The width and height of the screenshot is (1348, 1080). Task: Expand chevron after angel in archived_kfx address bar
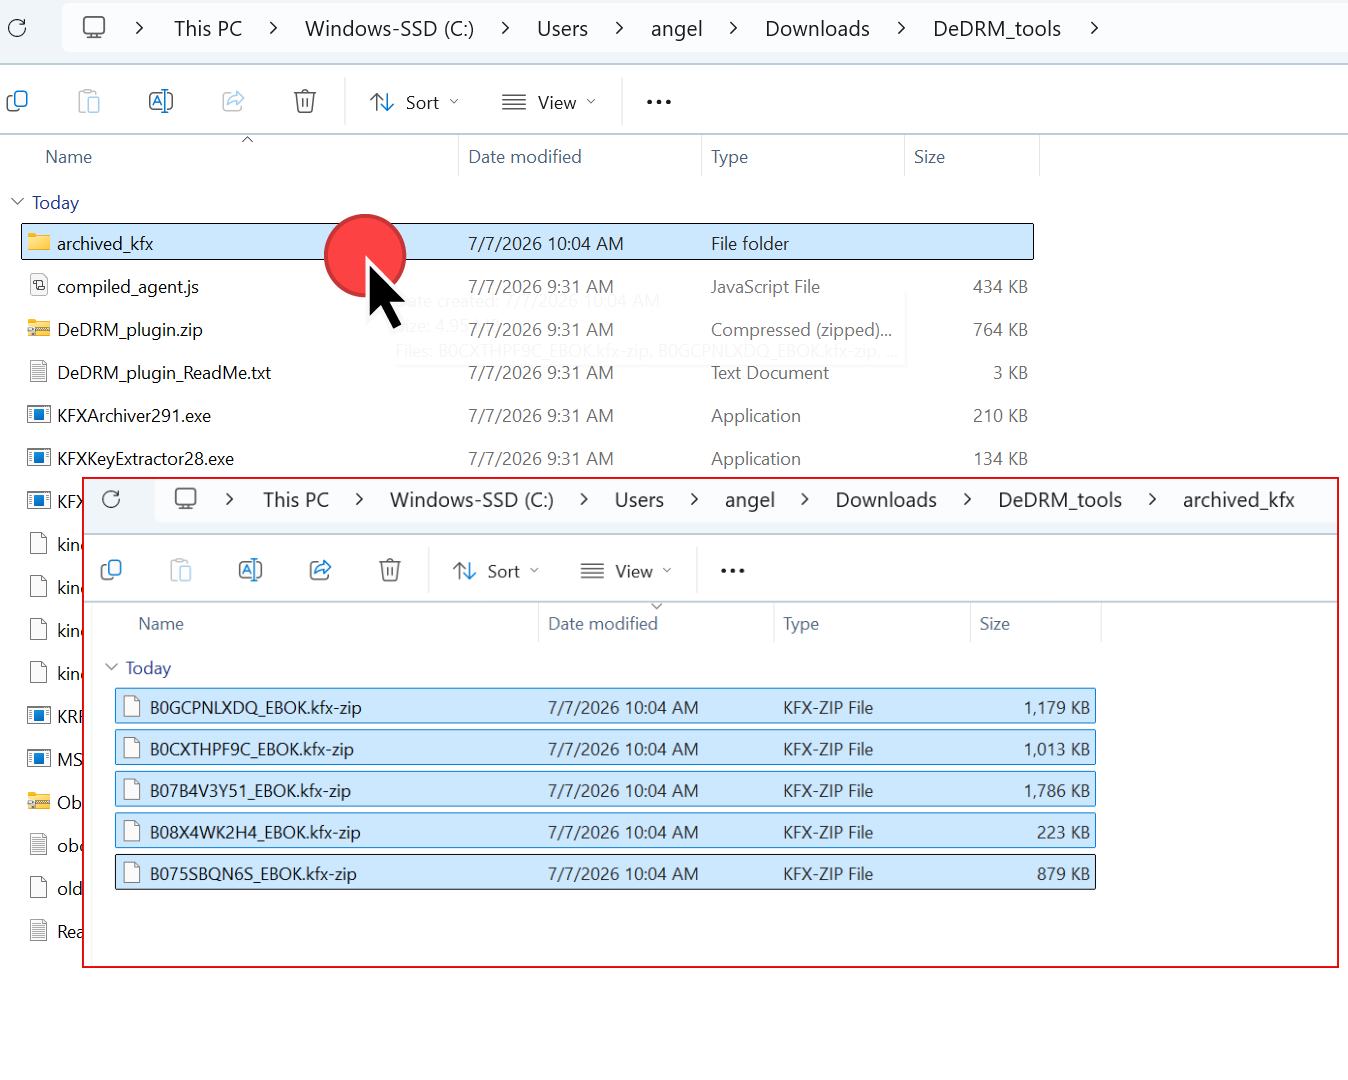coord(804,499)
